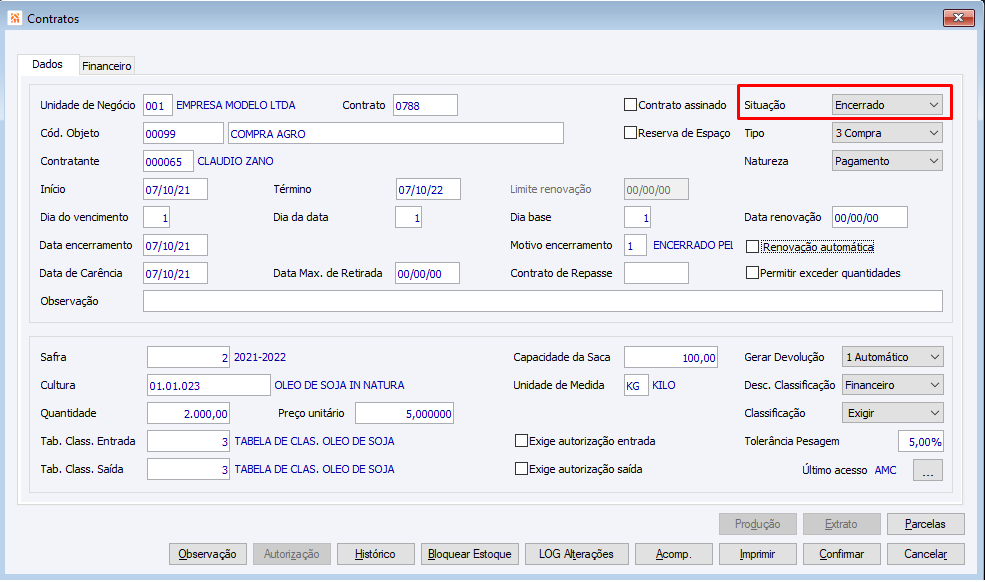
Task: Click the Cultura code field 01.01.023
Action: (x=209, y=385)
